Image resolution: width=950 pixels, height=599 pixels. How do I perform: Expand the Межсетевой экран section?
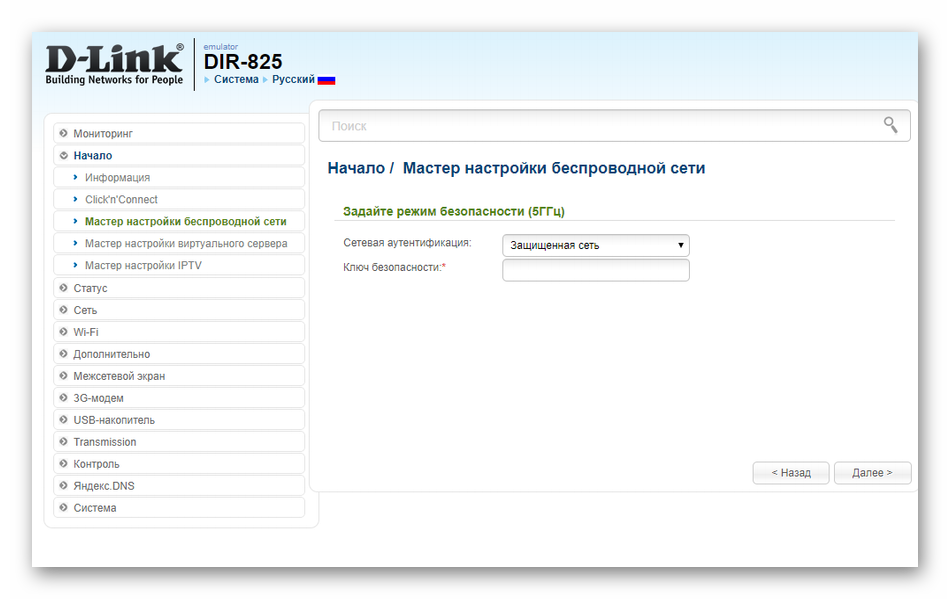pyautogui.click(x=118, y=376)
